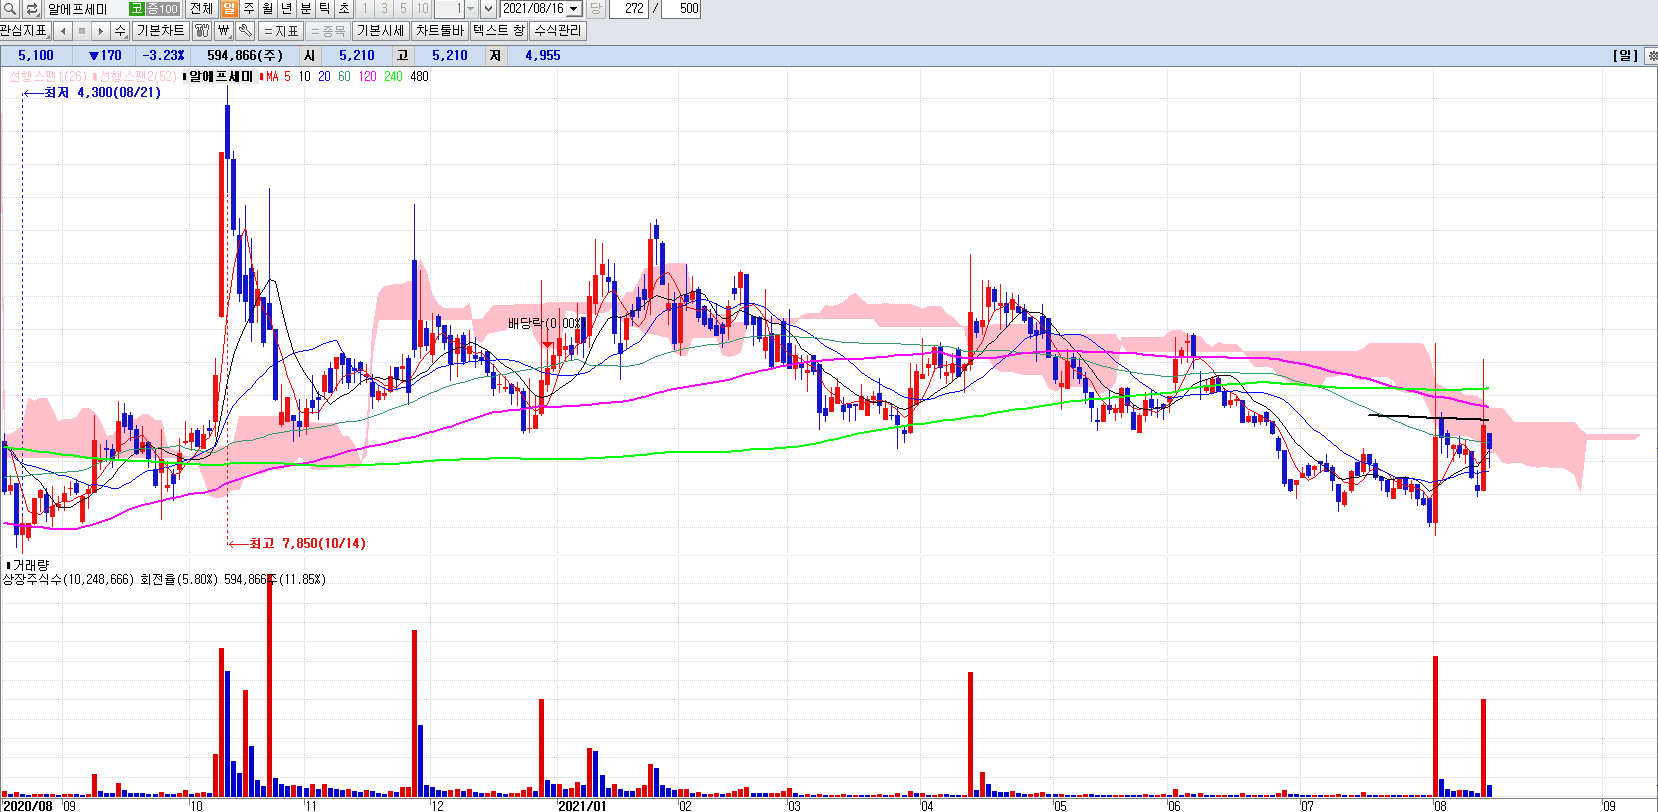
Task: Open the gear settings icon at right edge
Action: pos(1650,56)
